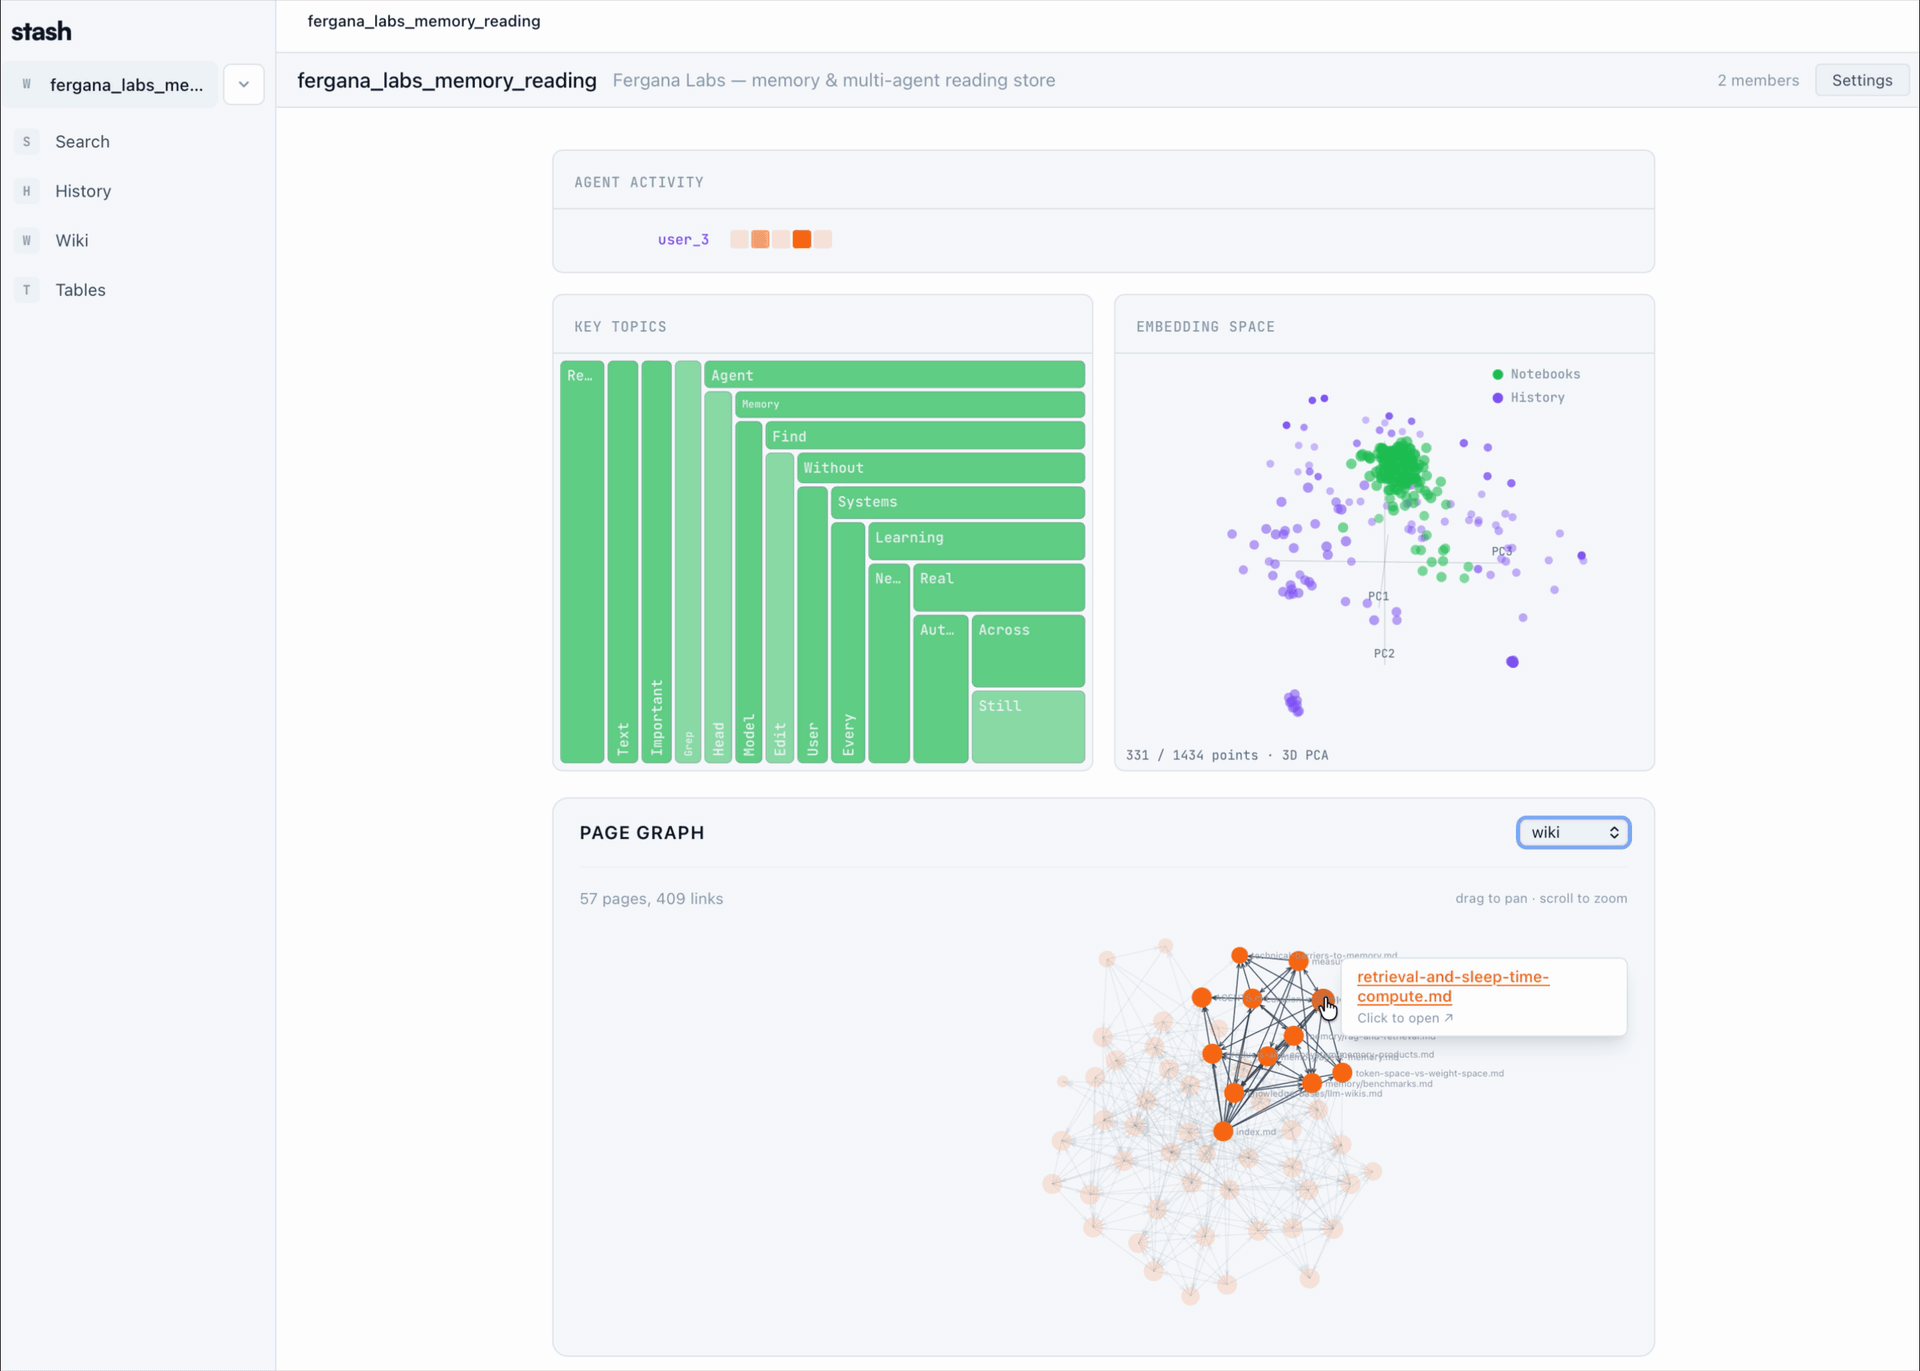Screen dimensions: 1920x1371
Task: Select the Search icon in the sidebar
Action: point(26,141)
